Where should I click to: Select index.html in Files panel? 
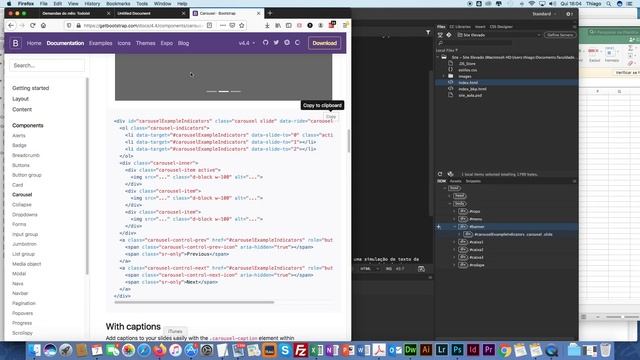[x=468, y=82]
